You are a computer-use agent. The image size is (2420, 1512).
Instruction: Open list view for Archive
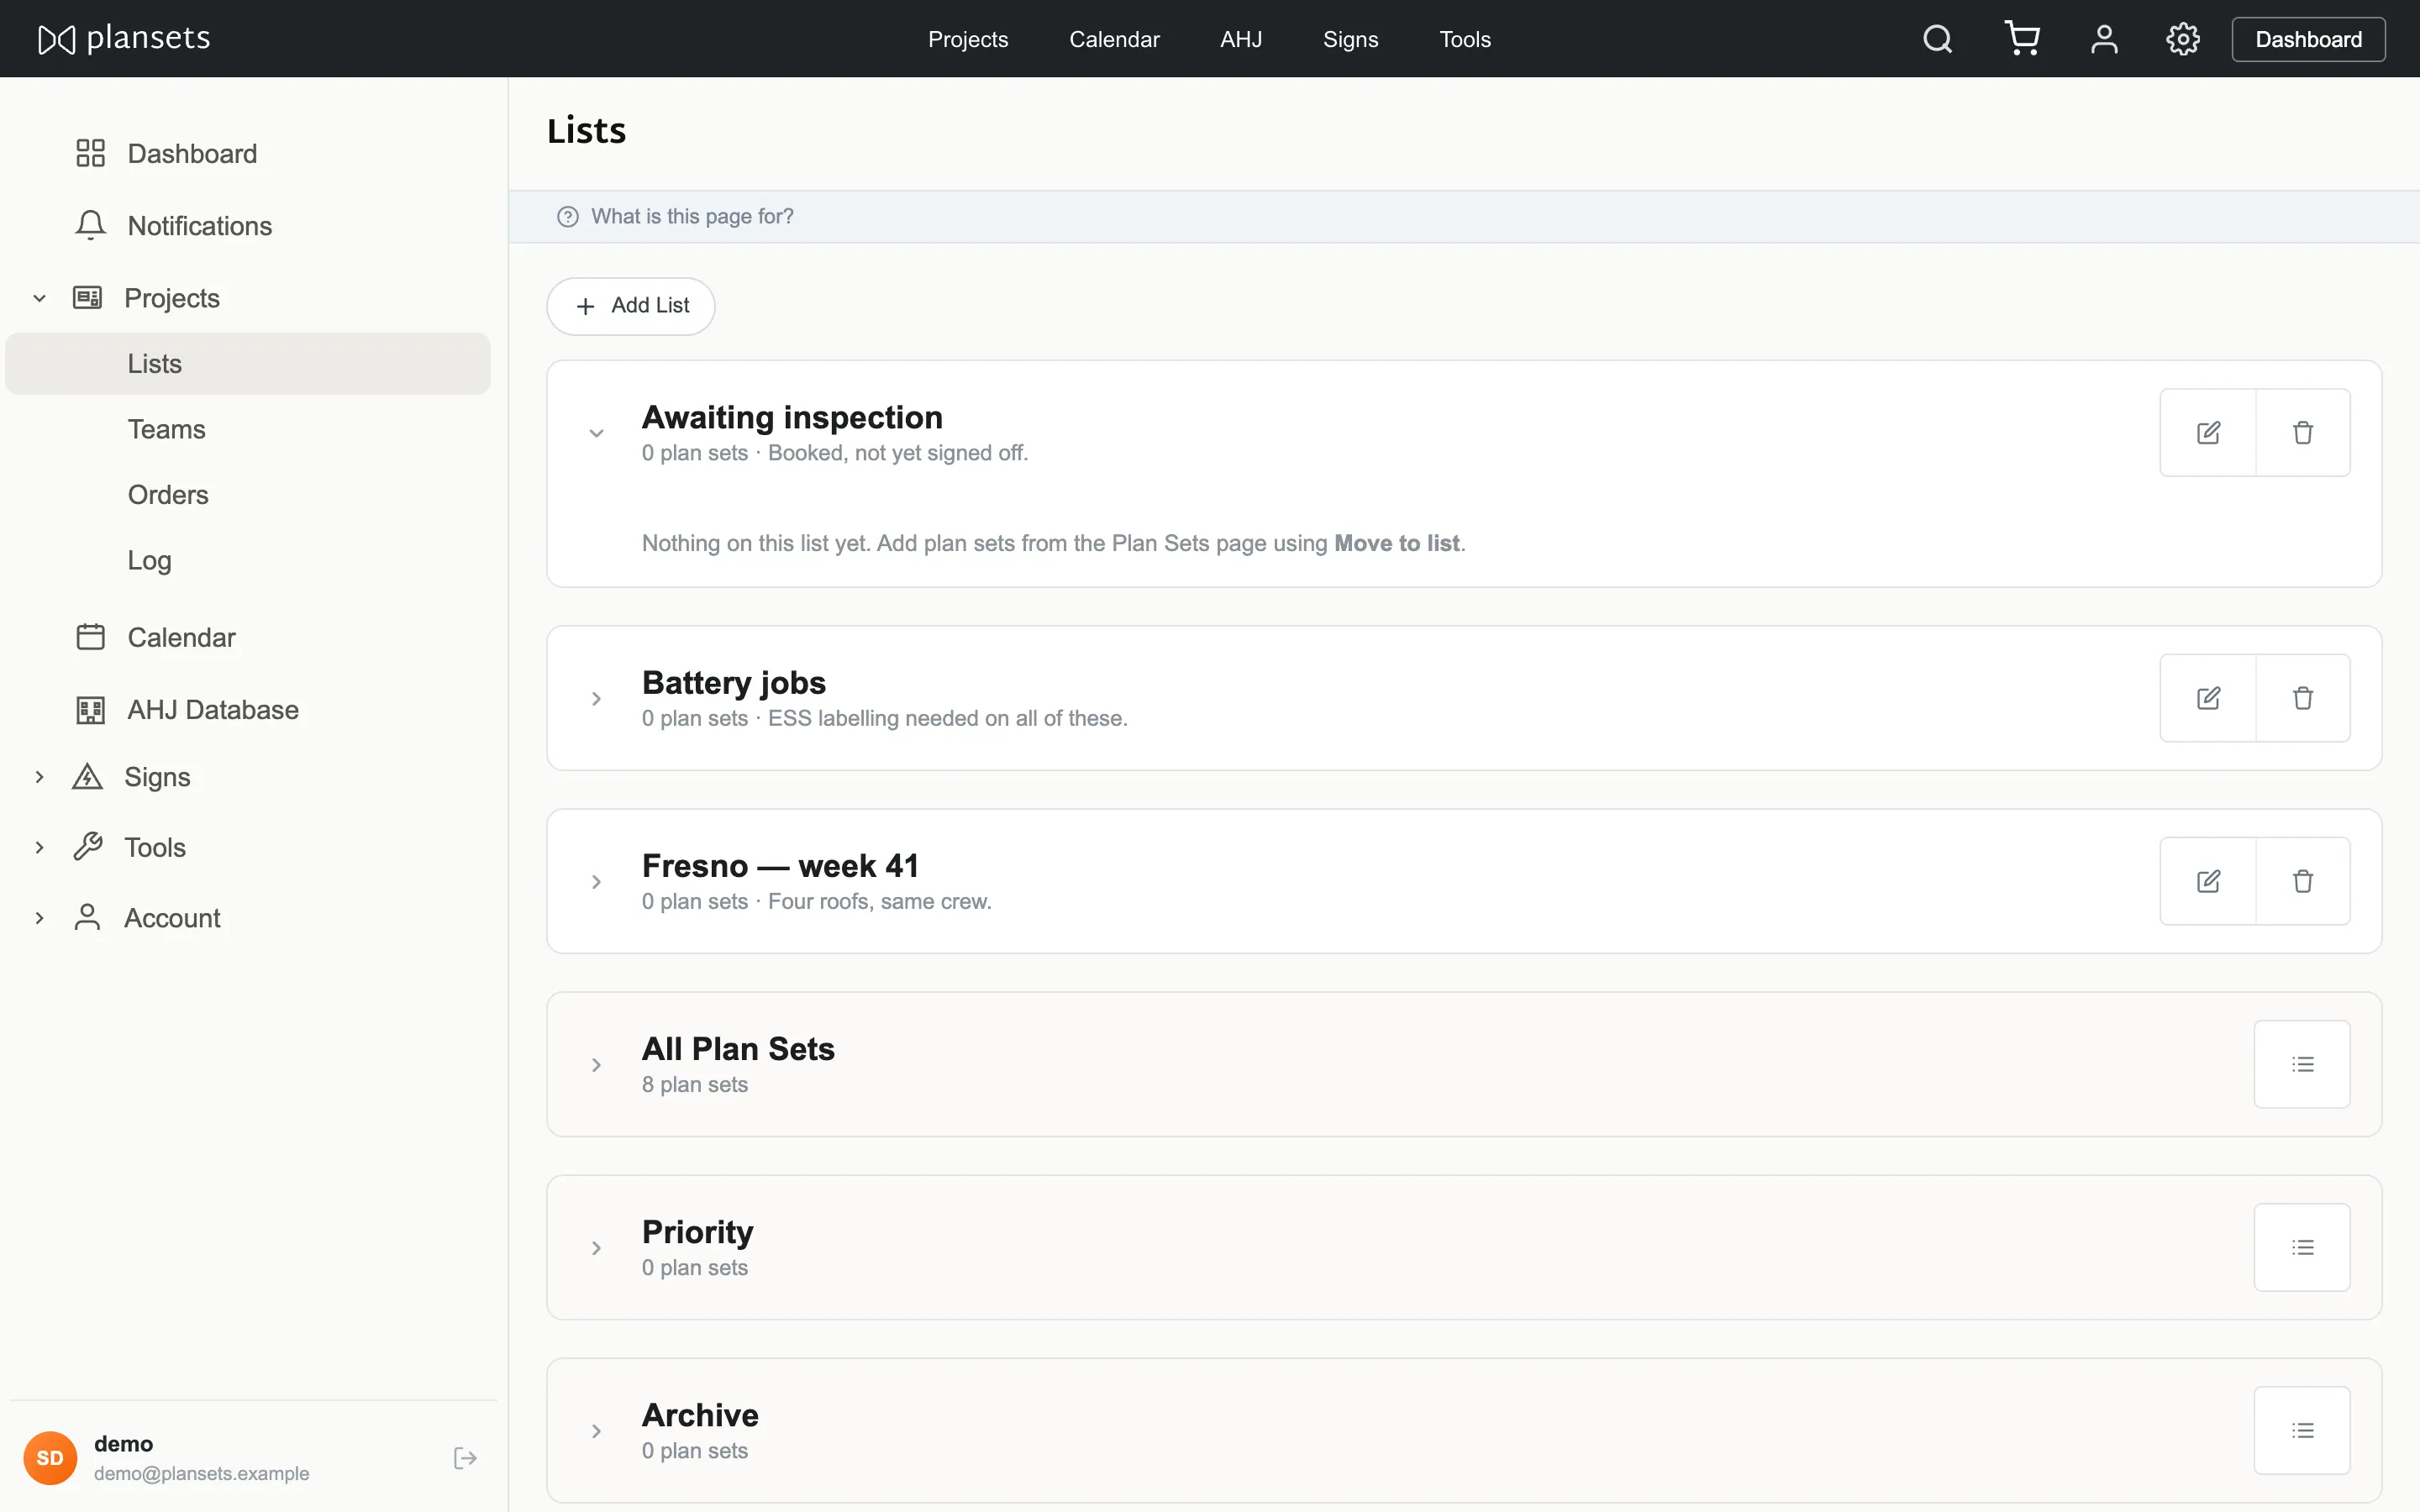[x=2302, y=1430]
